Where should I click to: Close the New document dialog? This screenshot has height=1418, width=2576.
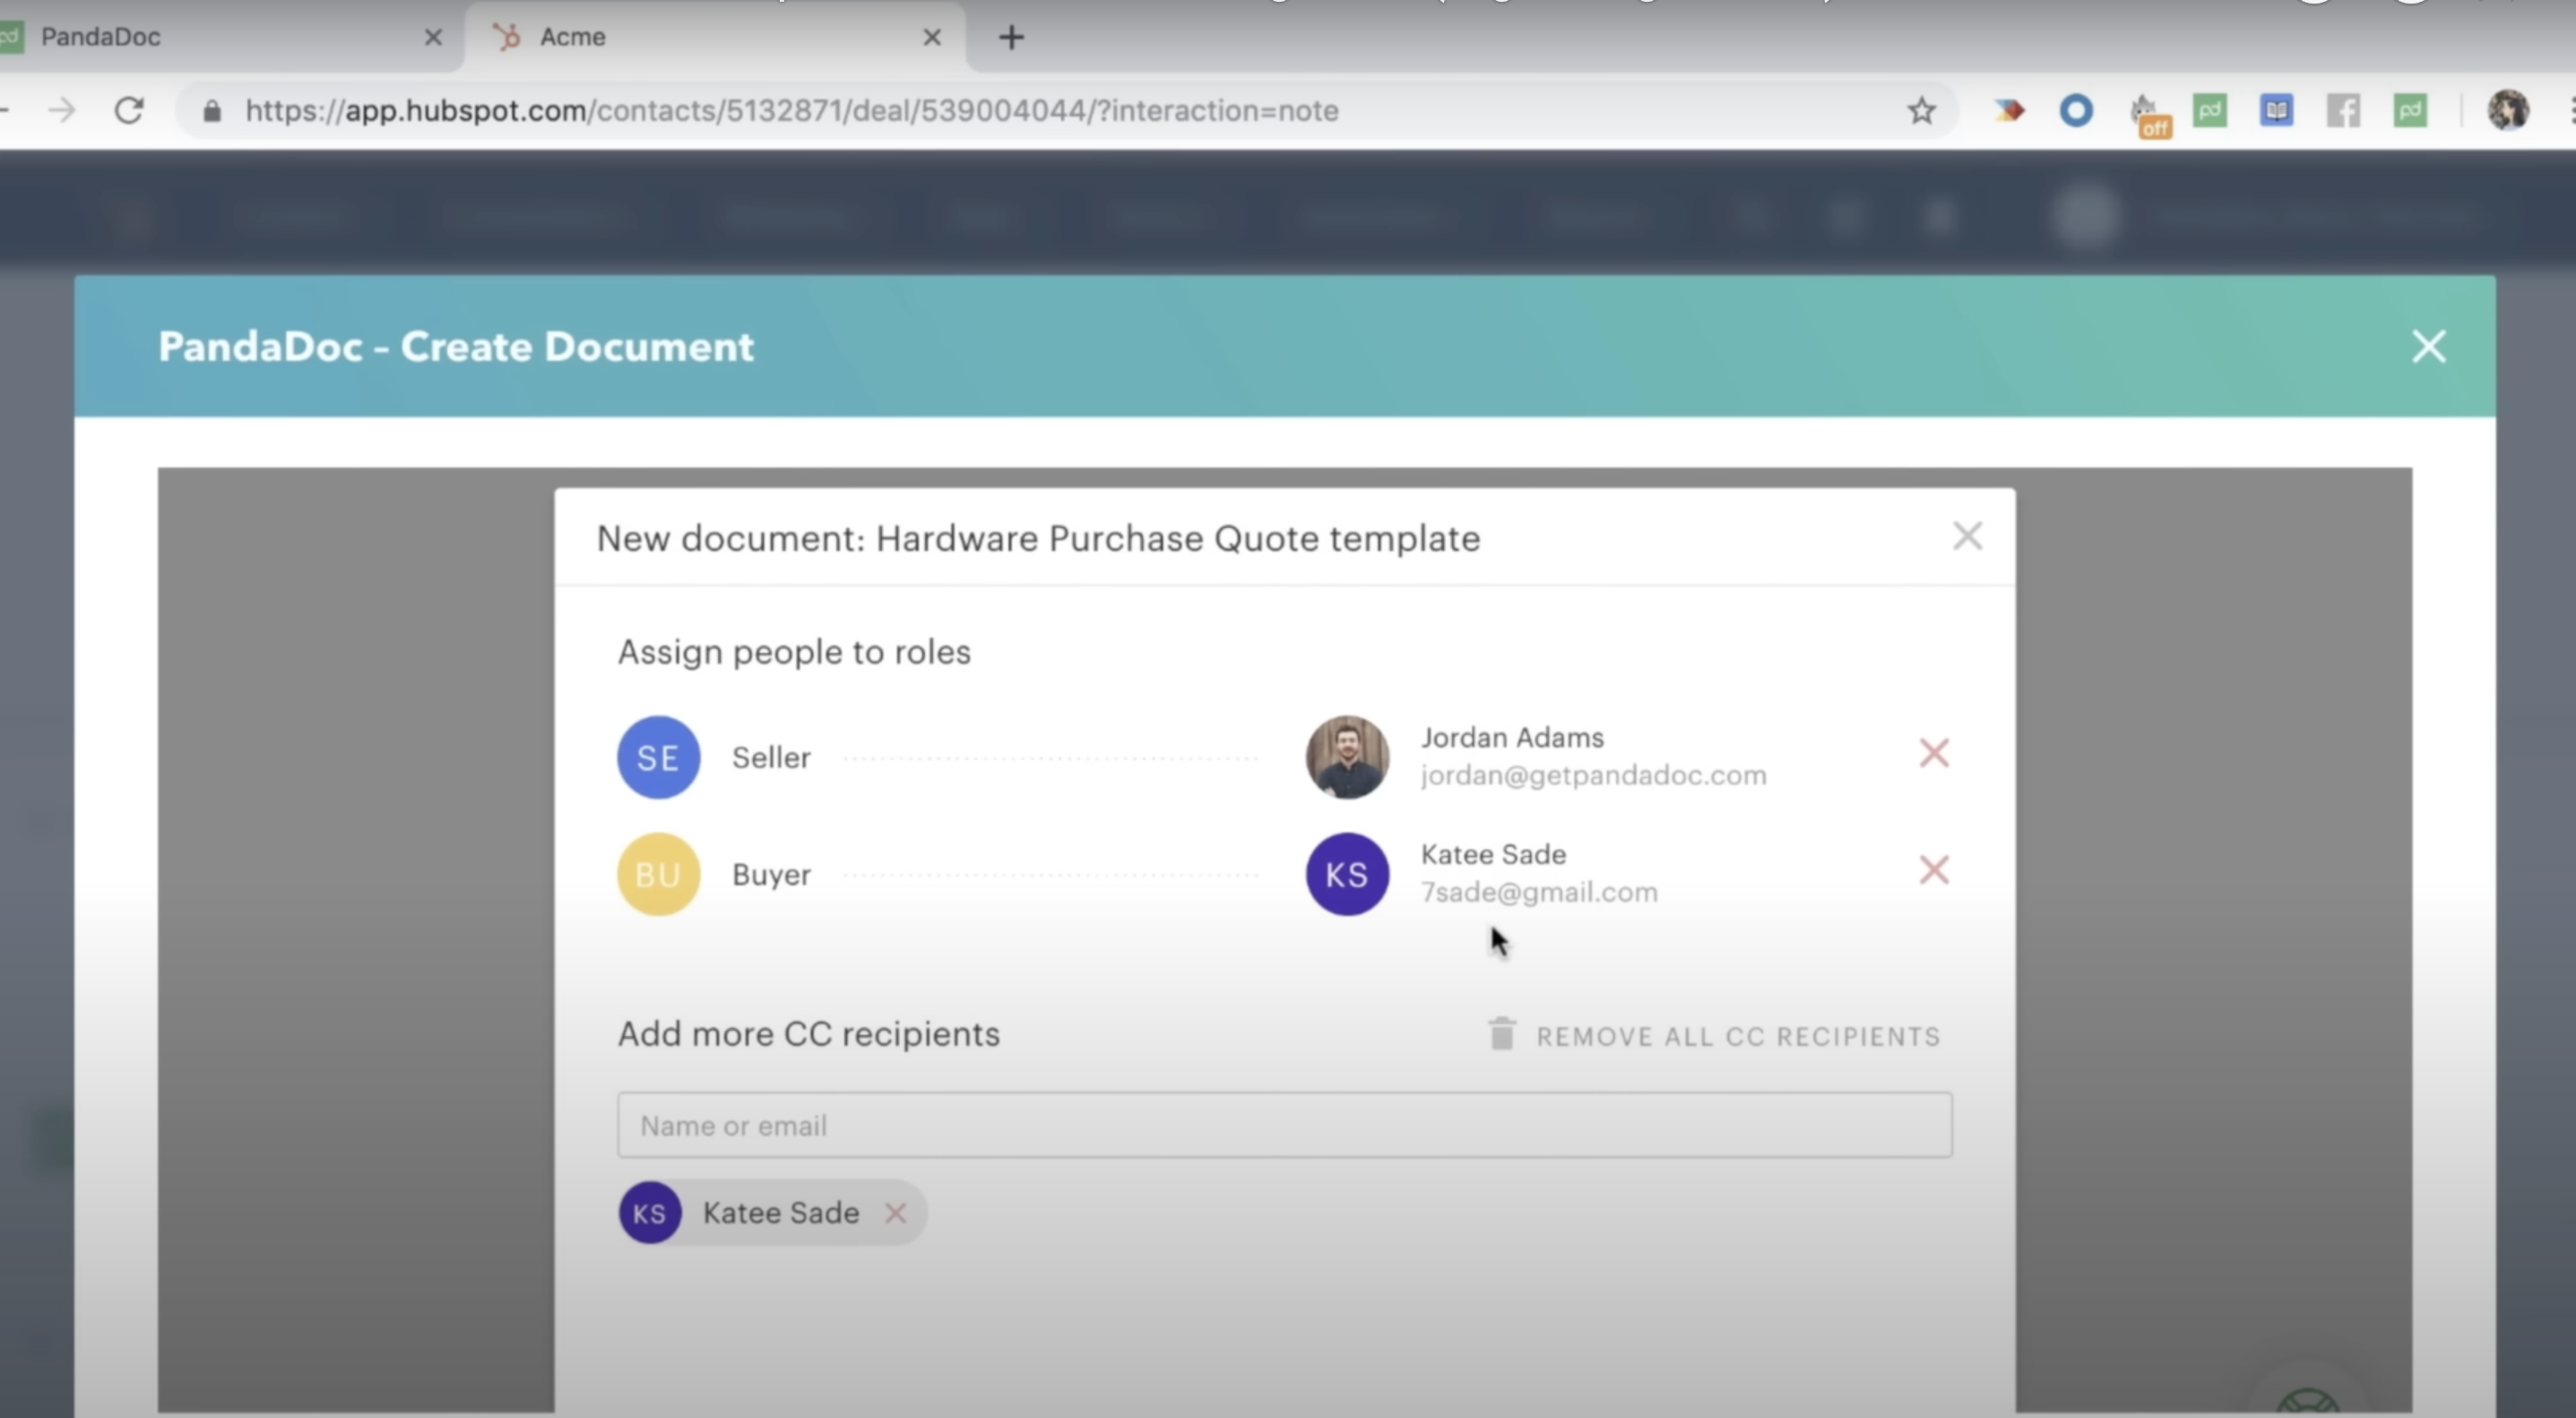click(x=1967, y=537)
